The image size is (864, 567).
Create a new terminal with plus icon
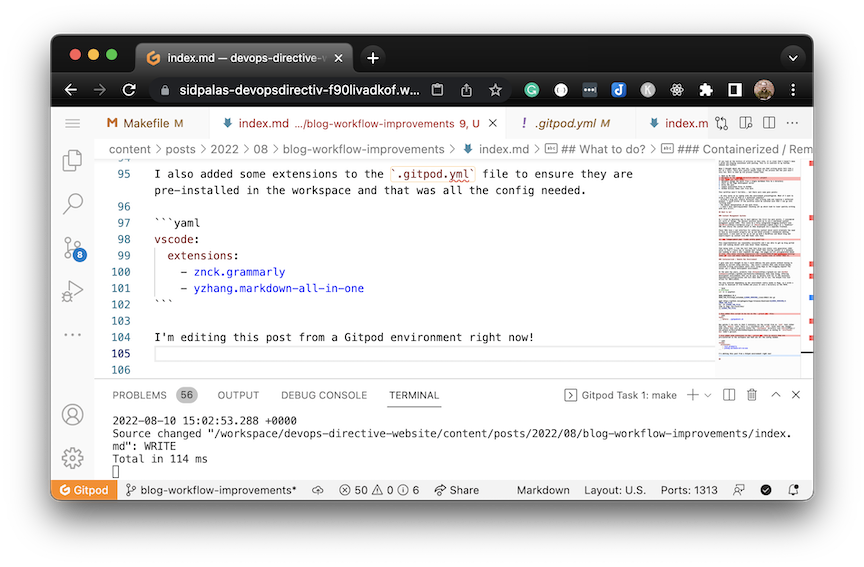pyautogui.click(x=693, y=395)
